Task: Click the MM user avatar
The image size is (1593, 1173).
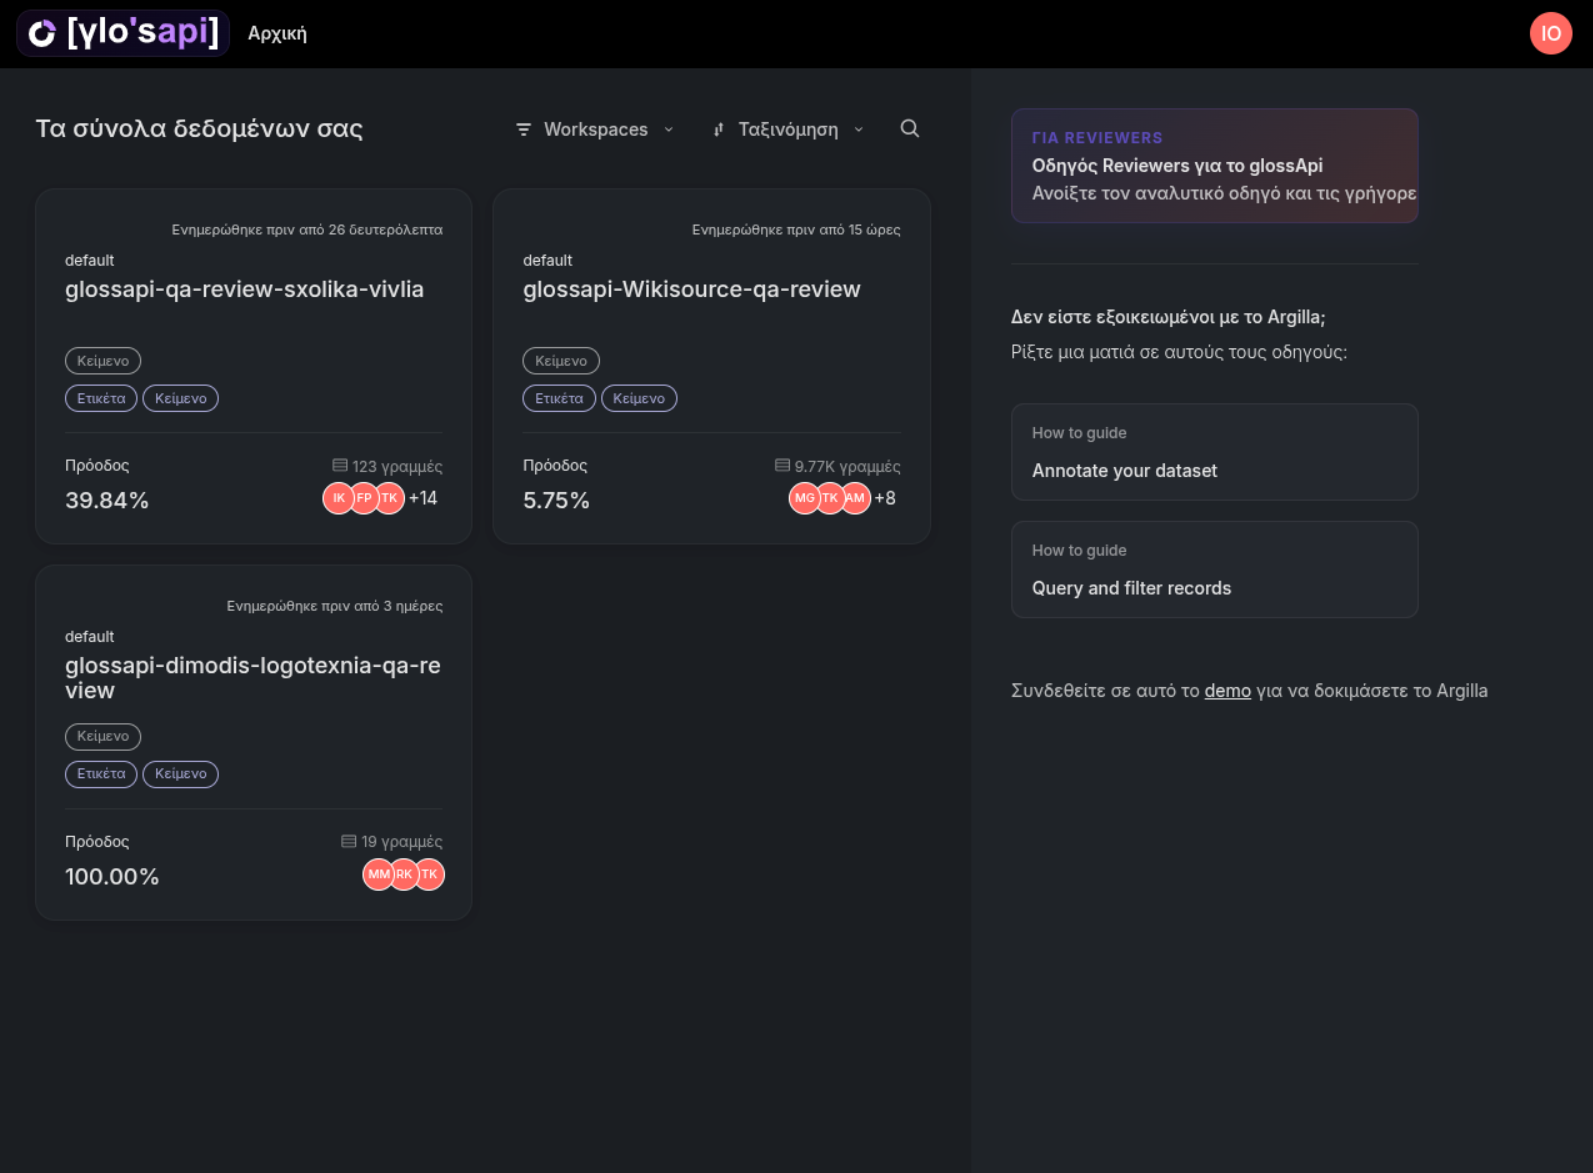Action: click(x=378, y=874)
